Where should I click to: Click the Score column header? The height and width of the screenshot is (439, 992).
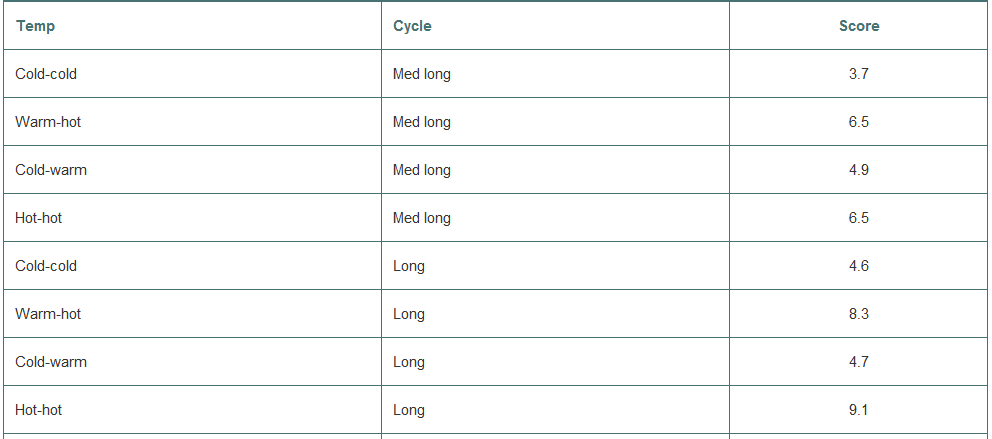tap(859, 26)
